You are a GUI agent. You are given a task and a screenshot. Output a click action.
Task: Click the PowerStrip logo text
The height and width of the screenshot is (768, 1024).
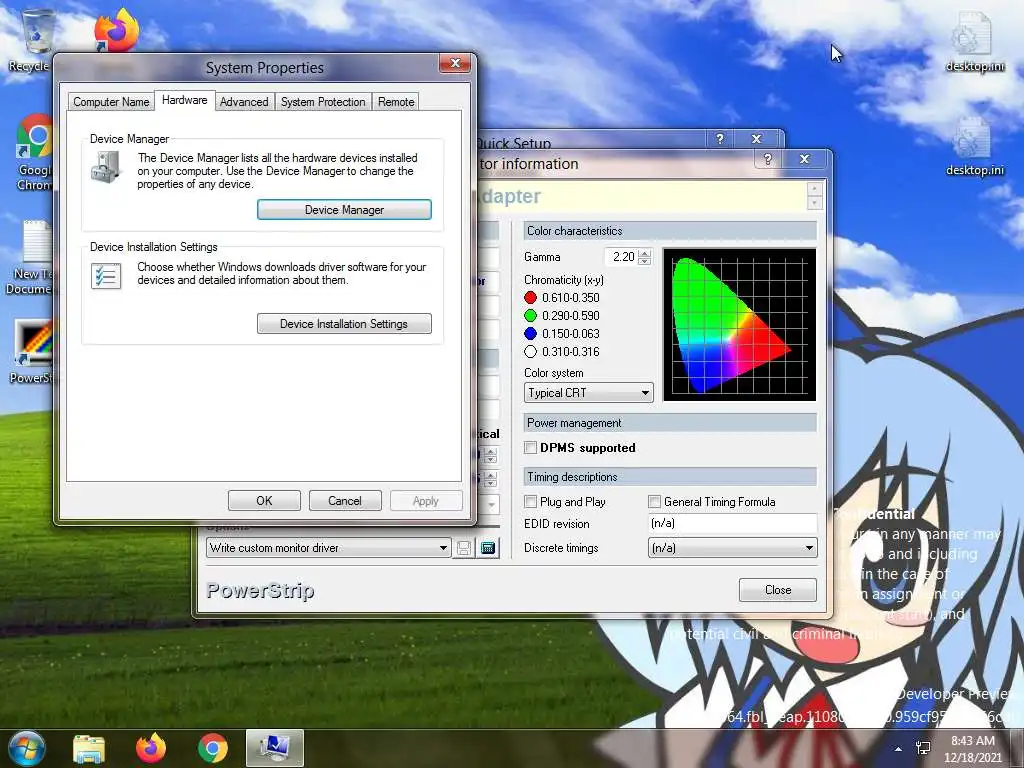[261, 590]
